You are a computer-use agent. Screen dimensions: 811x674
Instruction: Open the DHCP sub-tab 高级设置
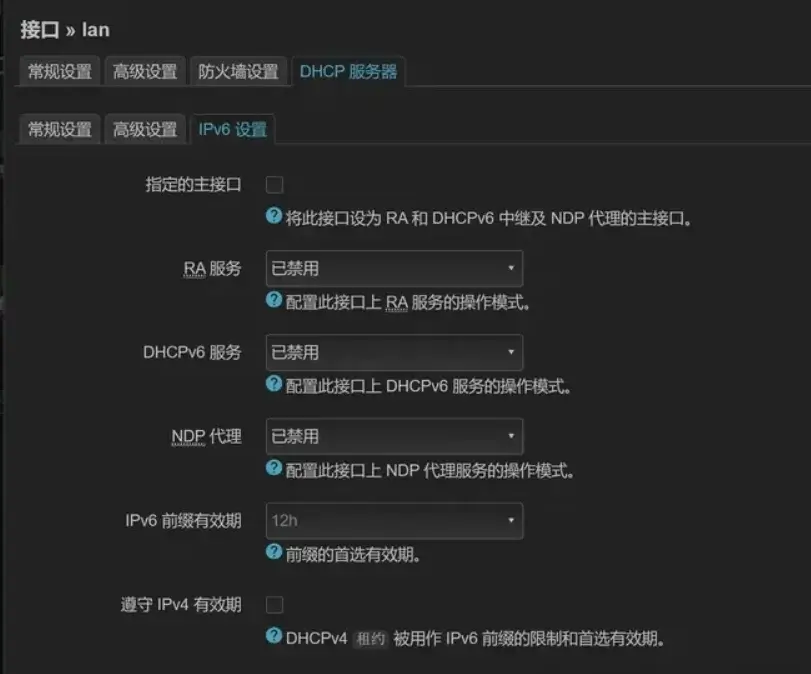pos(145,129)
